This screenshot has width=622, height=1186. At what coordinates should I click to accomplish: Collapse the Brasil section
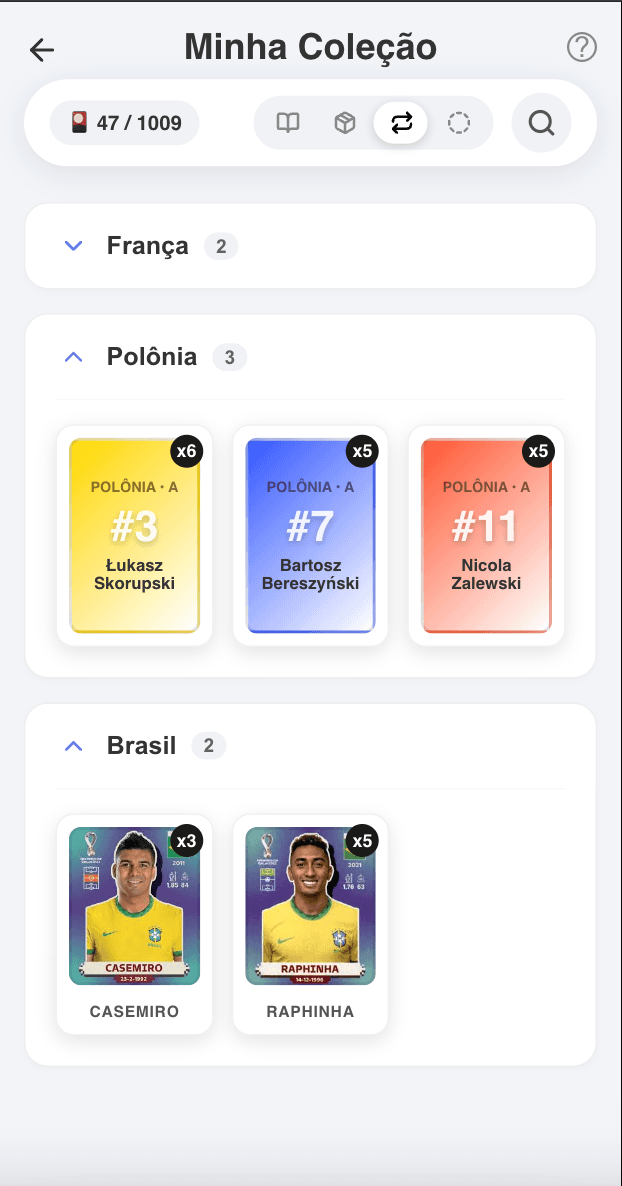point(73,746)
